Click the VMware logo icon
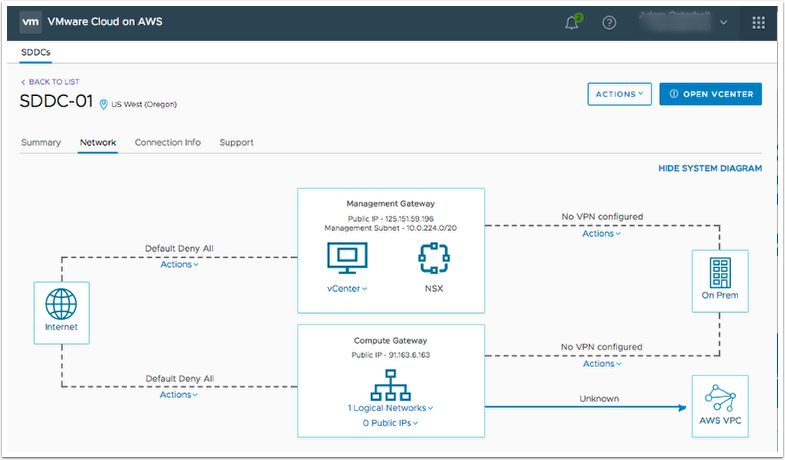 [x=30, y=21]
